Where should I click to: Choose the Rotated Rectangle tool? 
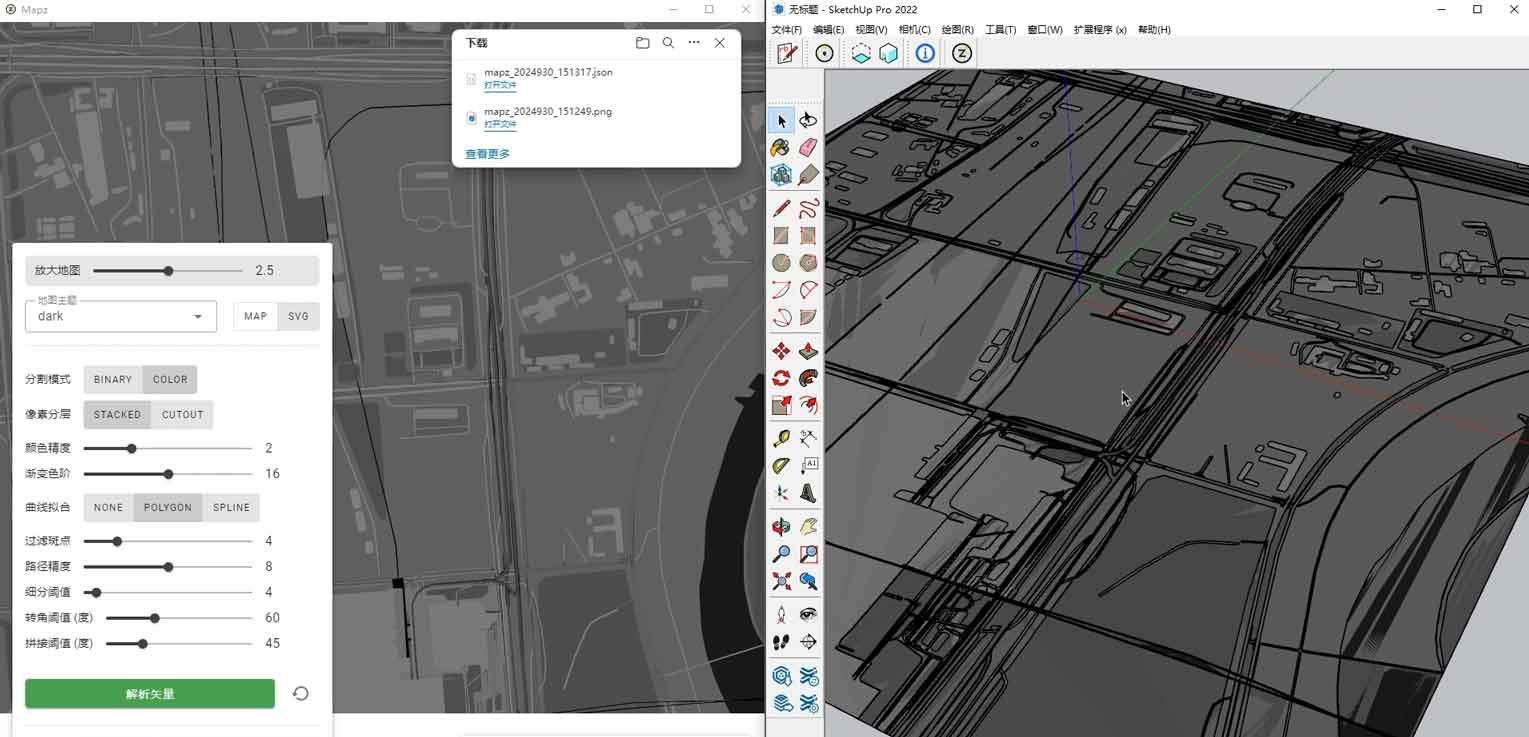coord(808,236)
